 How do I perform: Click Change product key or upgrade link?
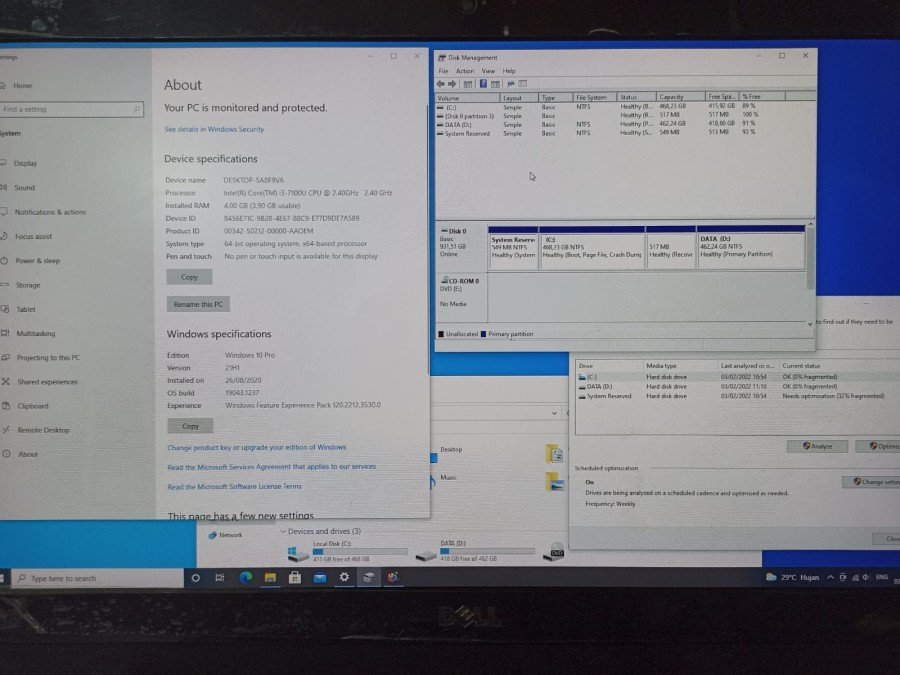(256, 448)
